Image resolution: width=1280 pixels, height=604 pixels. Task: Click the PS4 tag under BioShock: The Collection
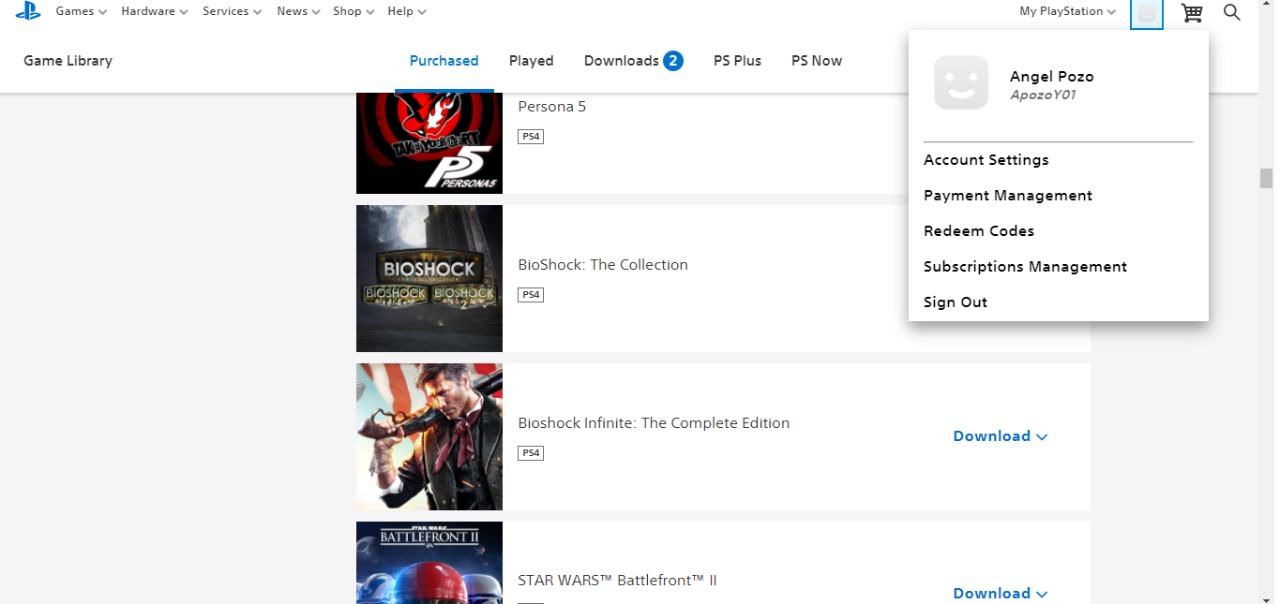pyautogui.click(x=530, y=295)
